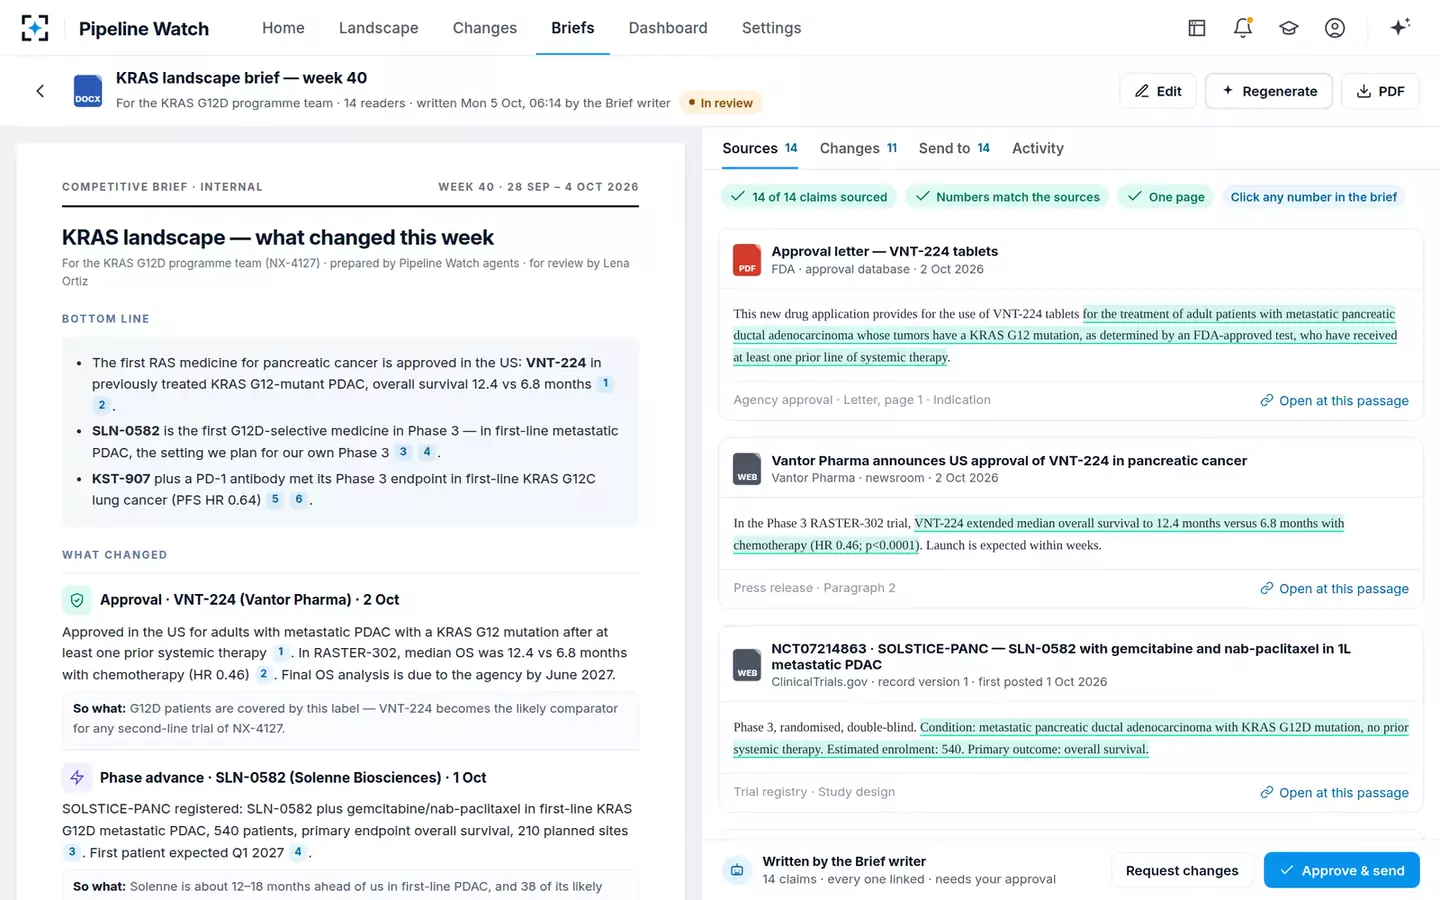The width and height of the screenshot is (1440, 900).
Task: Click the 'One page' chip
Action: [x=1166, y=197]
